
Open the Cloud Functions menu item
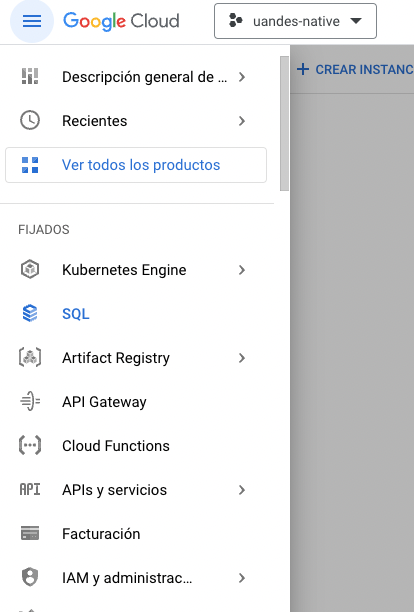137,446
